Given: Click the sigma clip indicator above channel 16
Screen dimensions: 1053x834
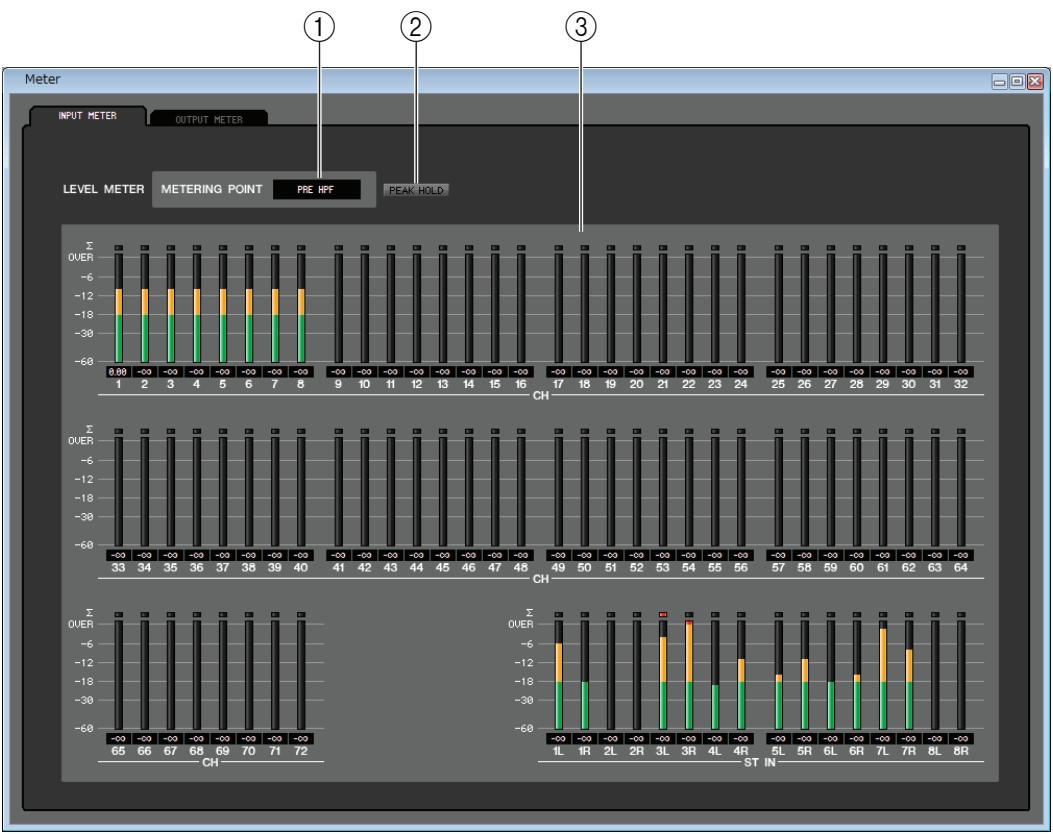Looking at the screenshot, I should point(521,248).
